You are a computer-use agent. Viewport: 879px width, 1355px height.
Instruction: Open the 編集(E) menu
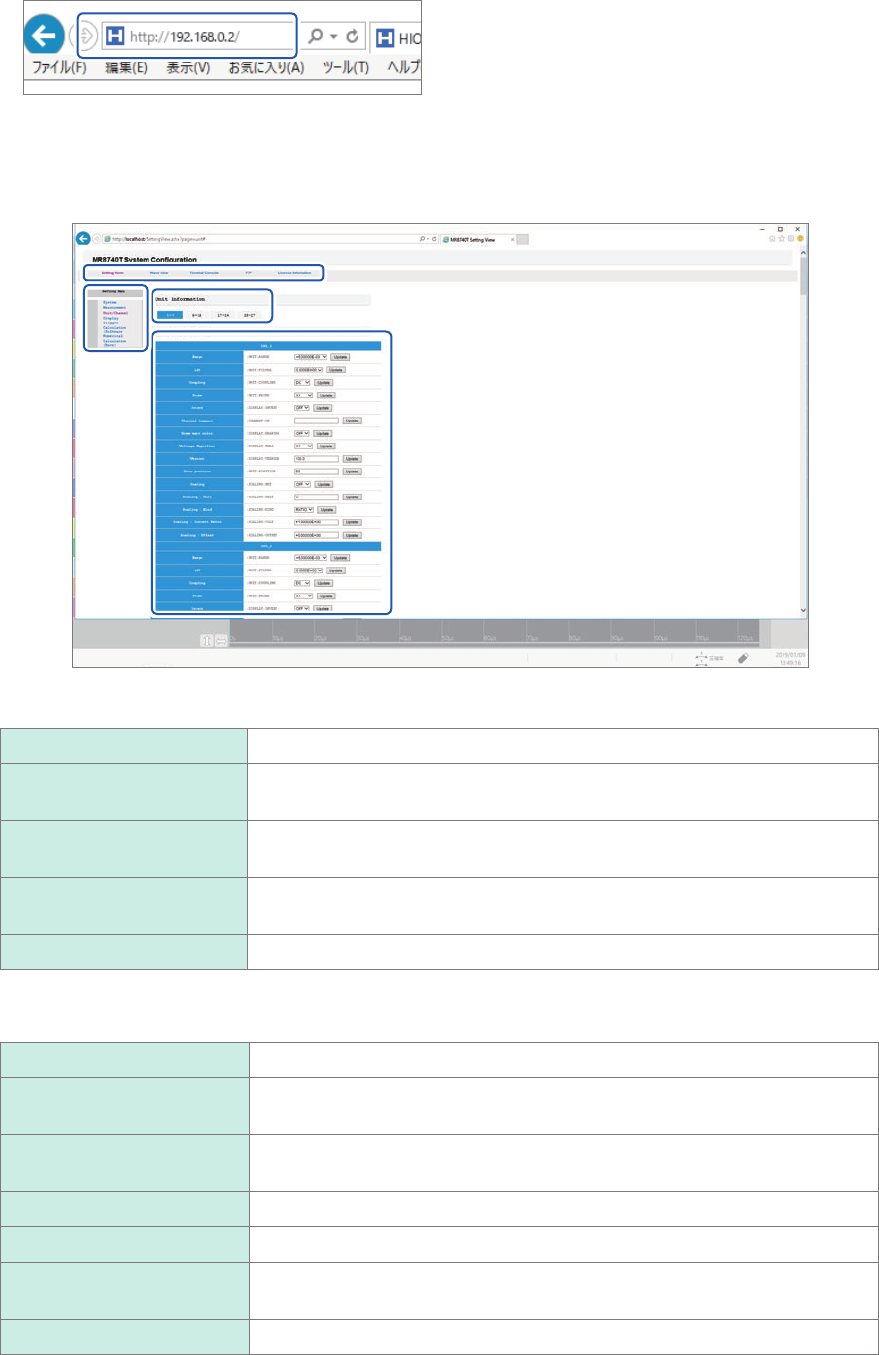point(127,67)
